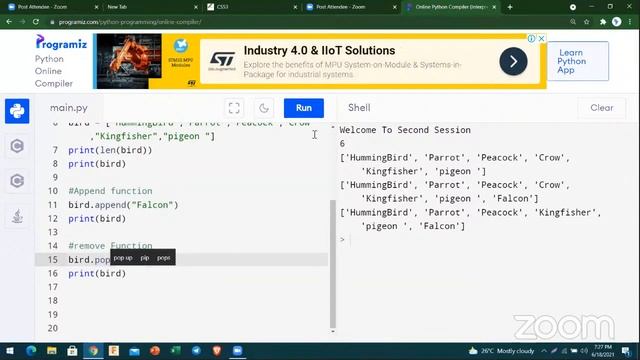Open Microsoft Edge from taskbar
The image size is (640, 360).
point(31,351)
